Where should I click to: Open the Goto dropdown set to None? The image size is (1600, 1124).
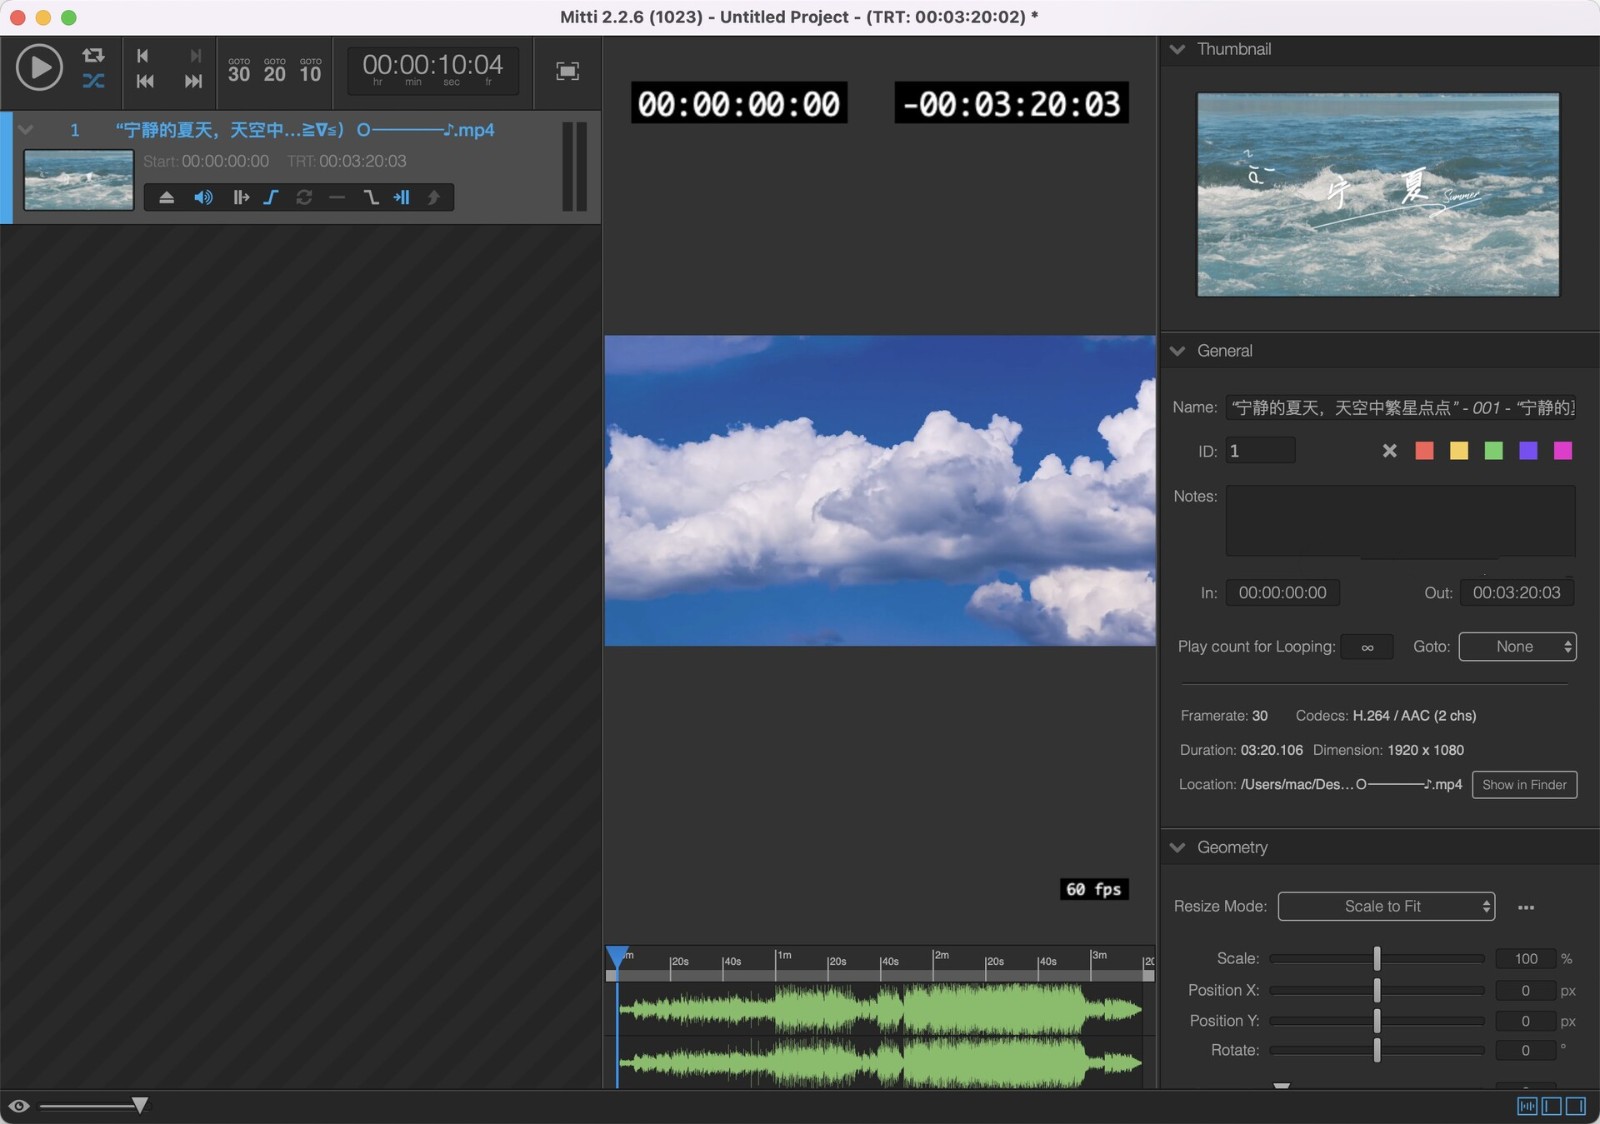click(1518, 647)
